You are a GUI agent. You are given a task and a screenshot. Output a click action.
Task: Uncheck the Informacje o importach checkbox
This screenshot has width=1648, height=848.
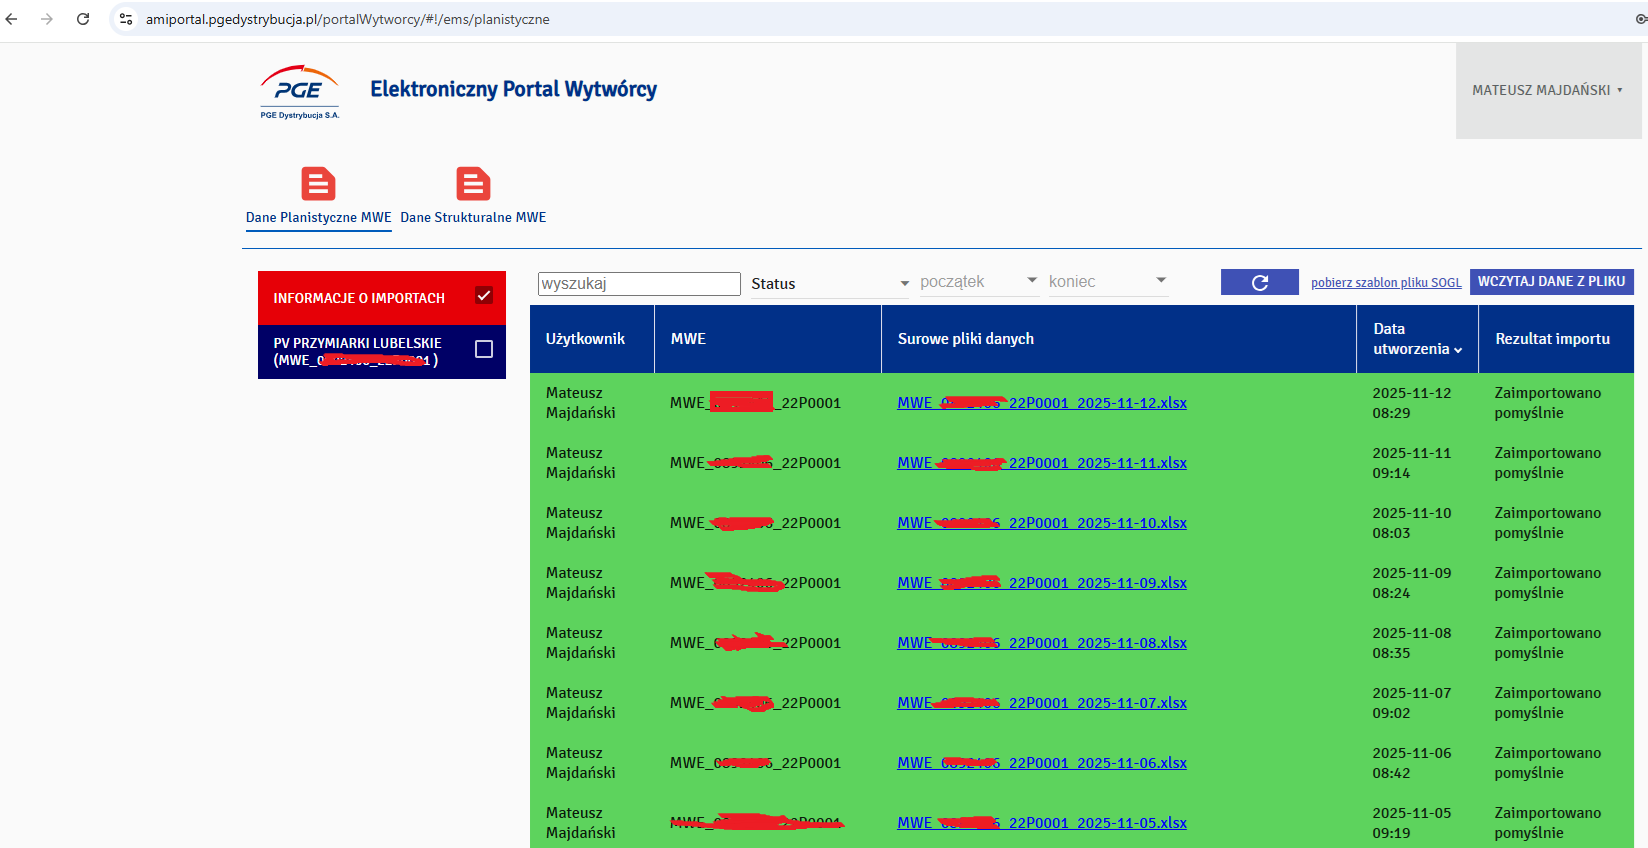pyautogui.click(x=484, y=295)
